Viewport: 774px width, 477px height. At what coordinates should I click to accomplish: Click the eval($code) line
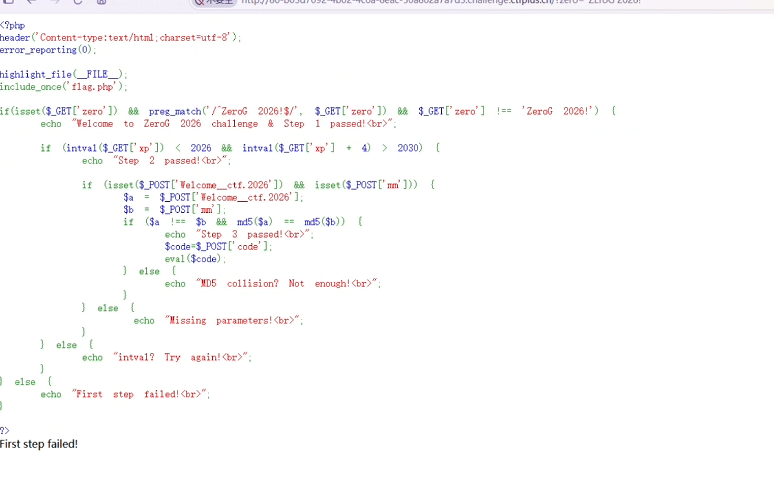[x=195, y=259]
